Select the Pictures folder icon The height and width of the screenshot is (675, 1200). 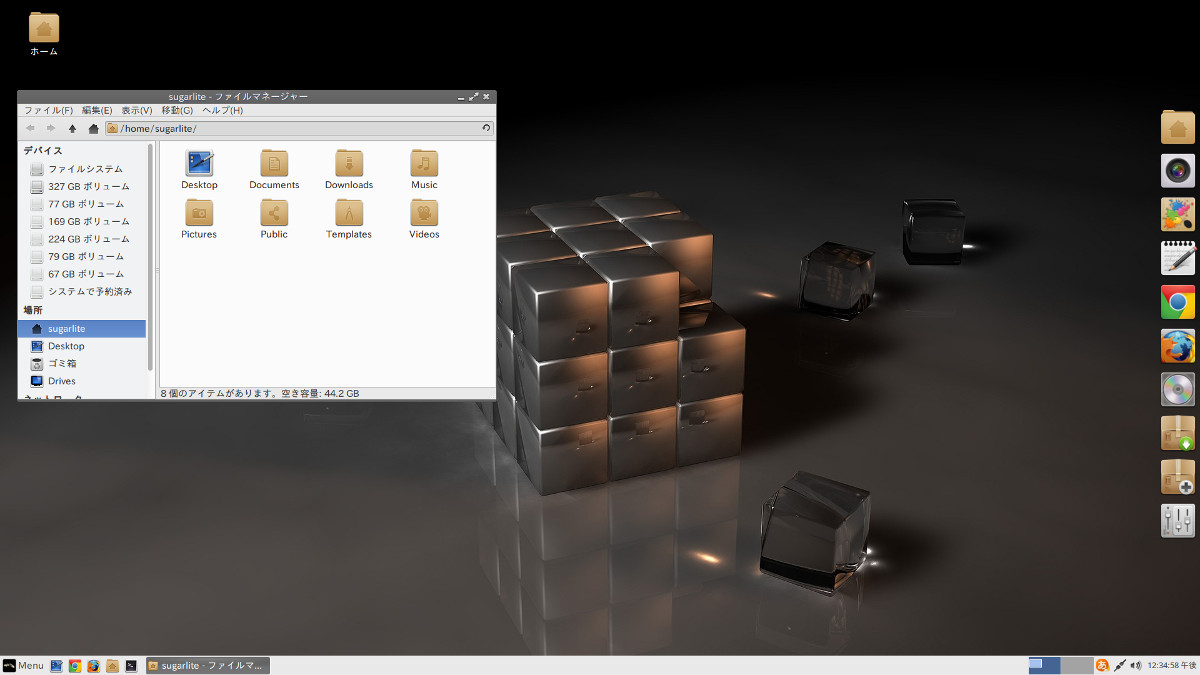(x=199, y=212)
